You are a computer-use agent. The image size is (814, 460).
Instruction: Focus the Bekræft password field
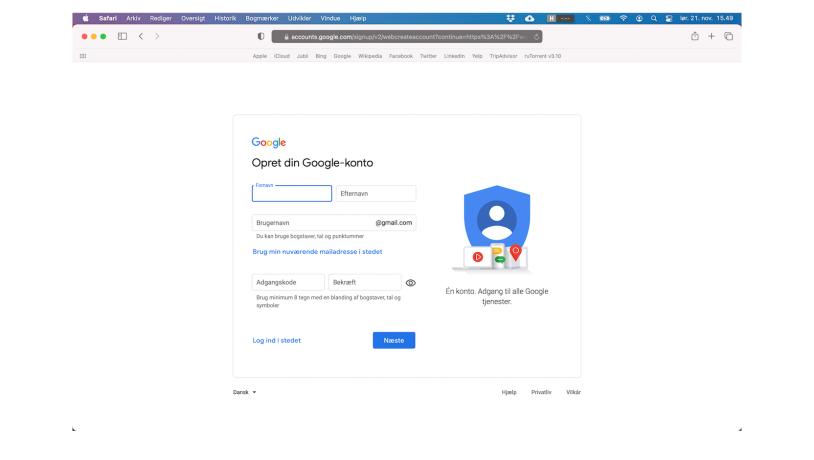[x=365, y=282]
